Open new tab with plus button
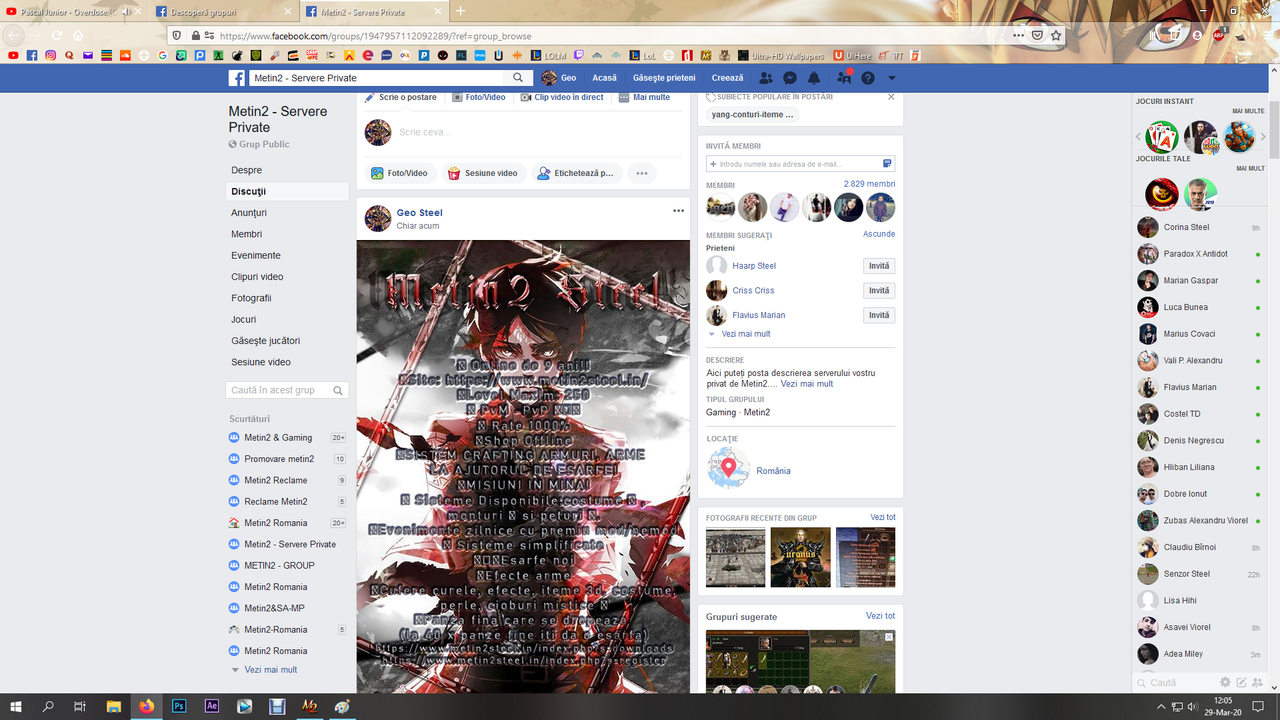 [x=460, y=11]
